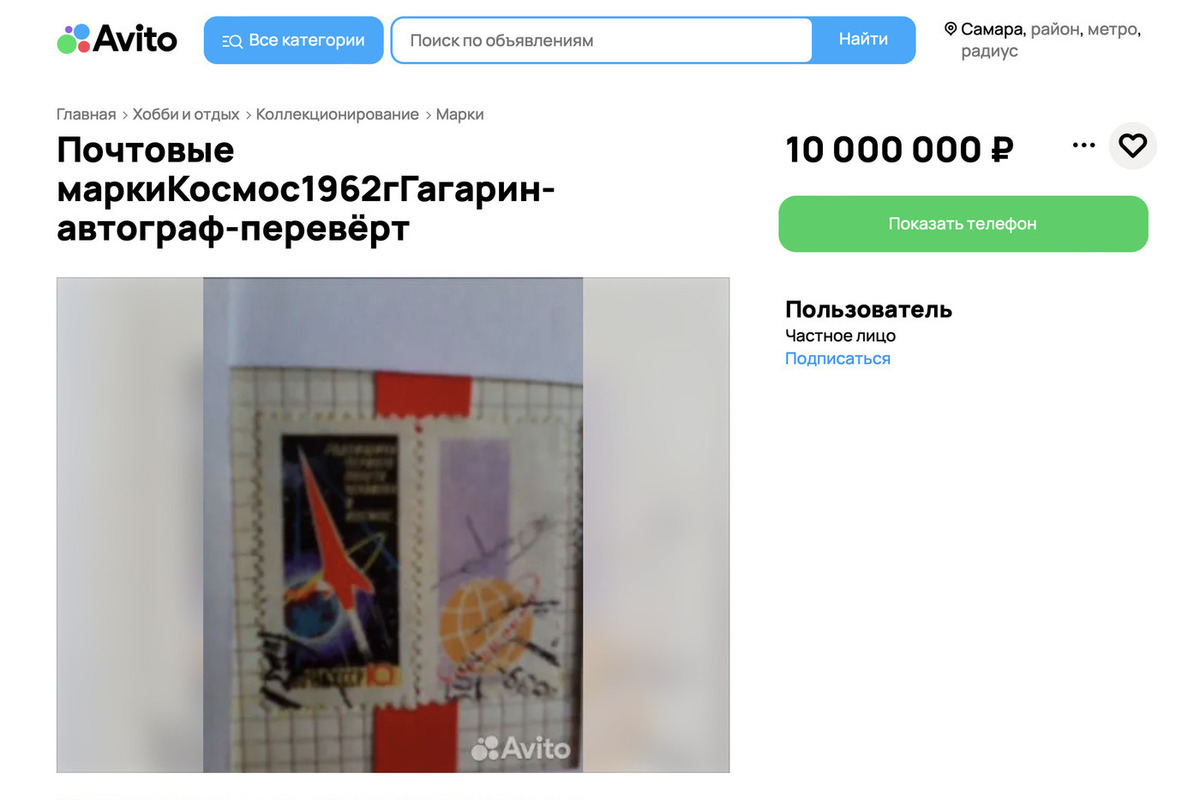This screenshot has height=800, width=1200.
Task: Click the listing title Почтовые марки Космос
Action: click(306, 189)
